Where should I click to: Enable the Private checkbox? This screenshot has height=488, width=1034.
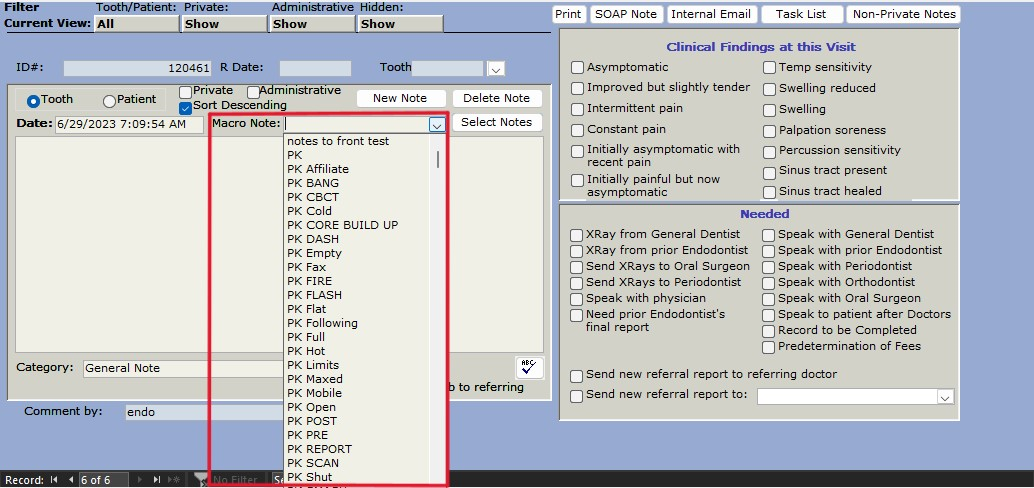185,92
